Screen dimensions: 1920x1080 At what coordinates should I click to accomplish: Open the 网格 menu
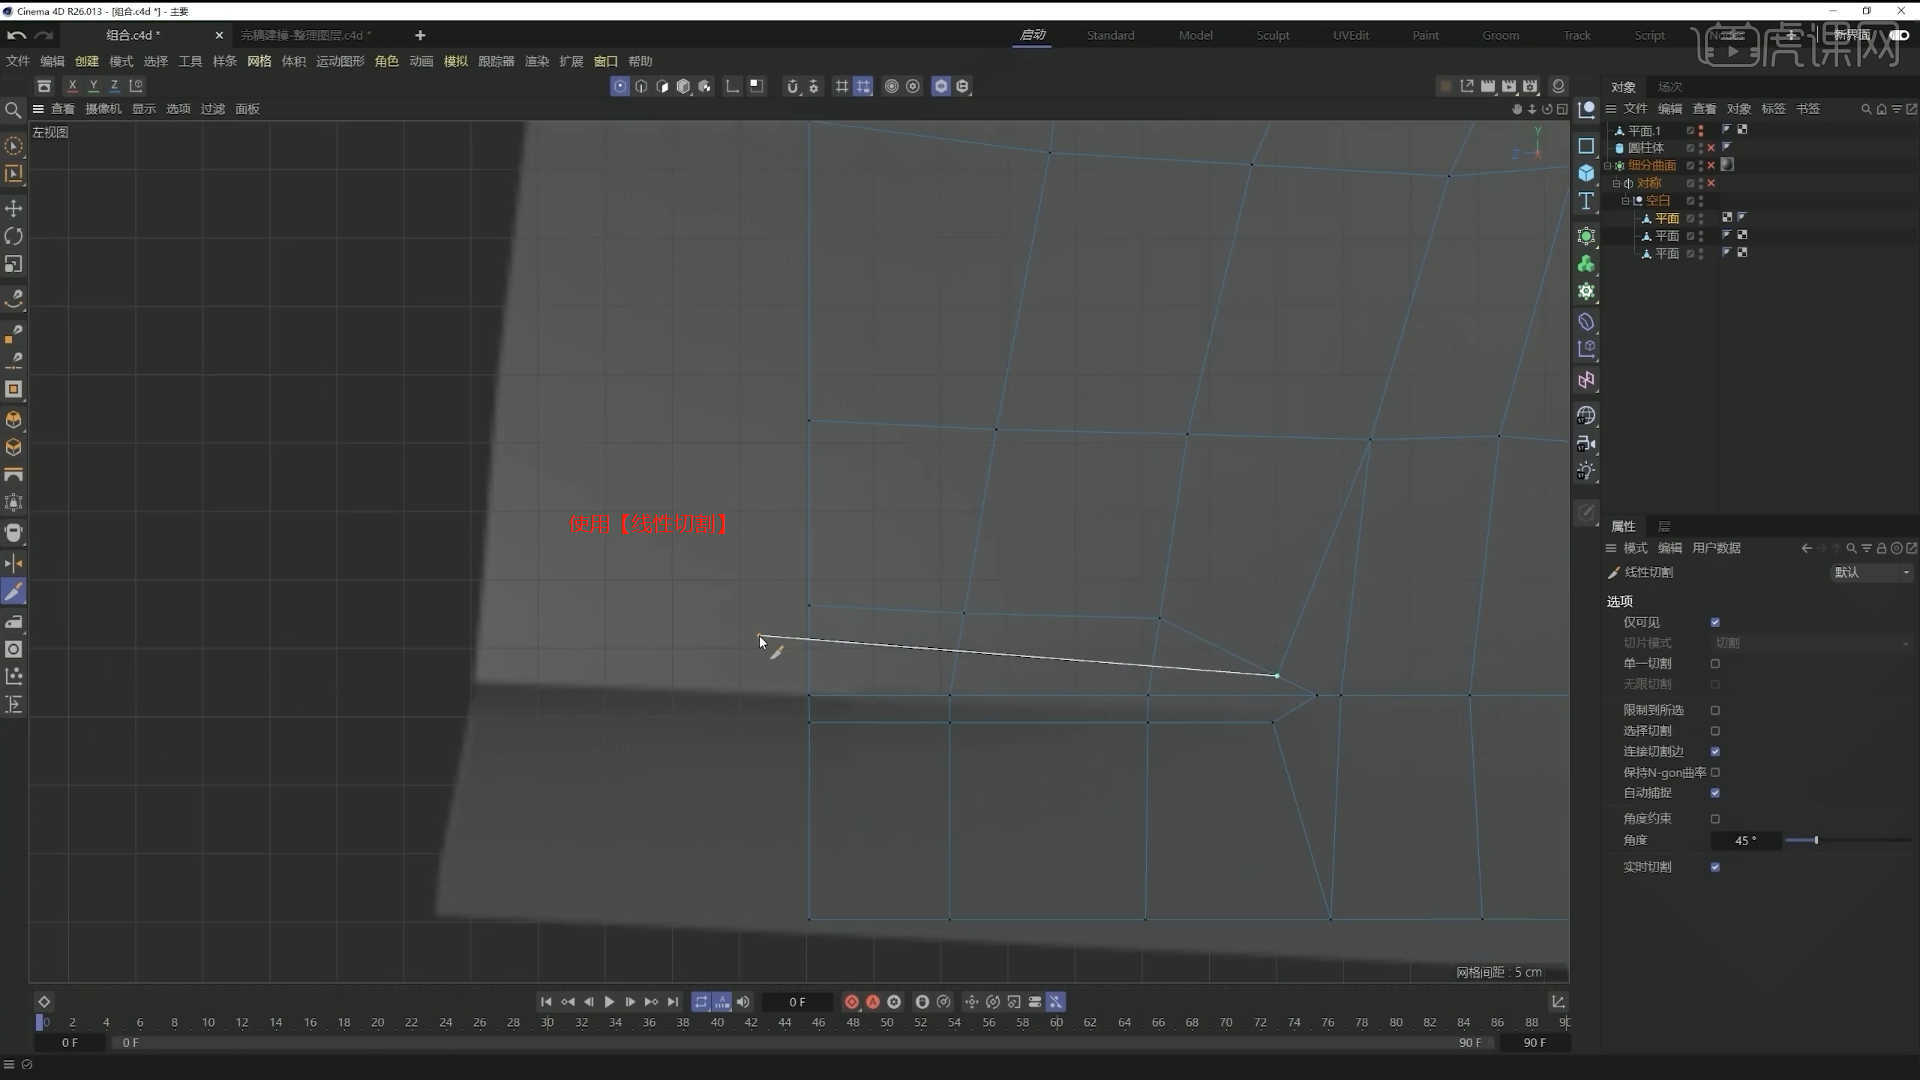pos(259,61)
